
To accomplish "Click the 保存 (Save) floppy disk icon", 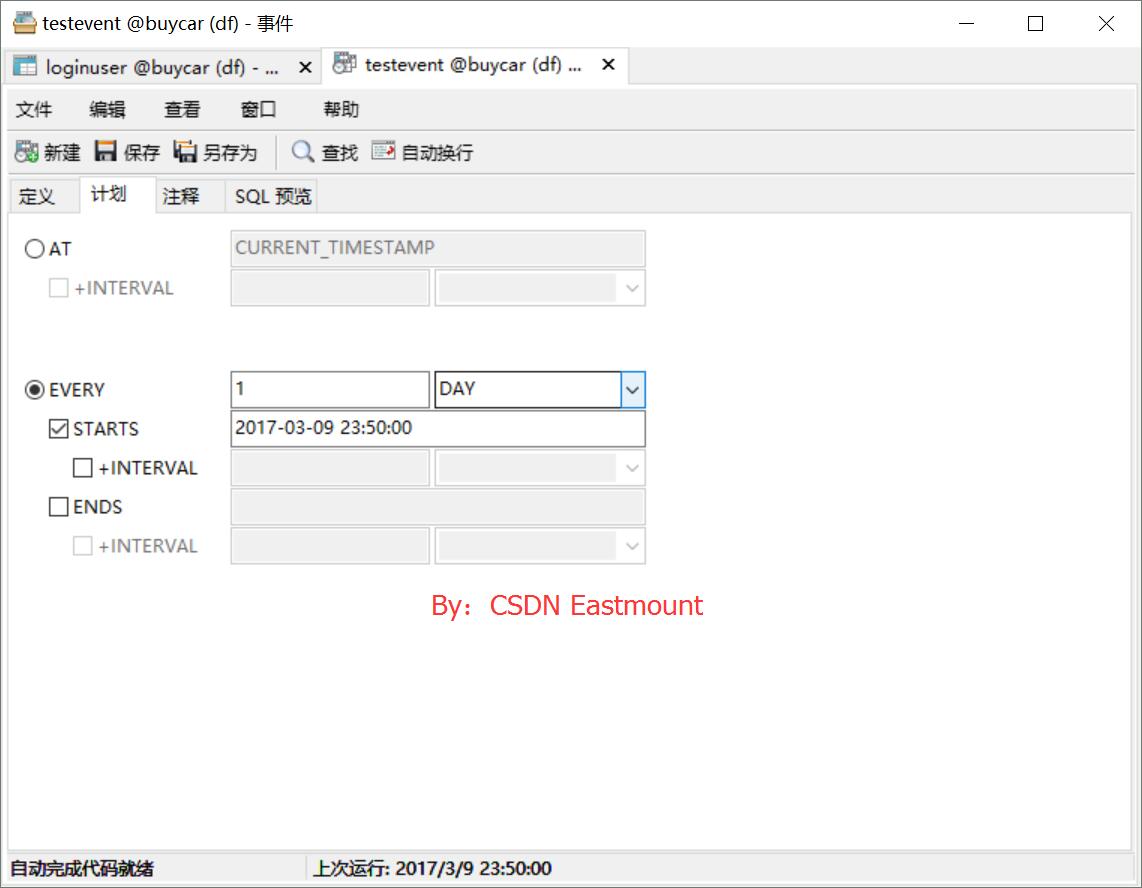I will pyautogui.click(x=106, y=152).
